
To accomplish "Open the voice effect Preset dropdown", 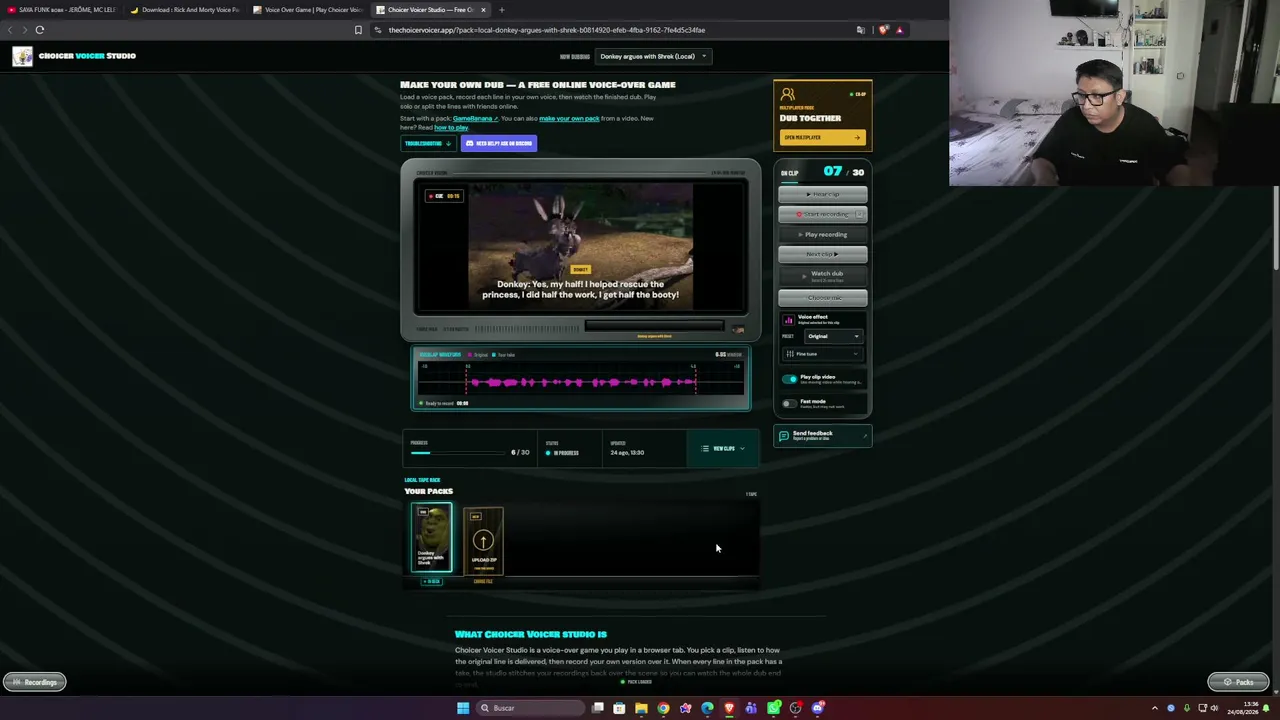I will (833, 336).
